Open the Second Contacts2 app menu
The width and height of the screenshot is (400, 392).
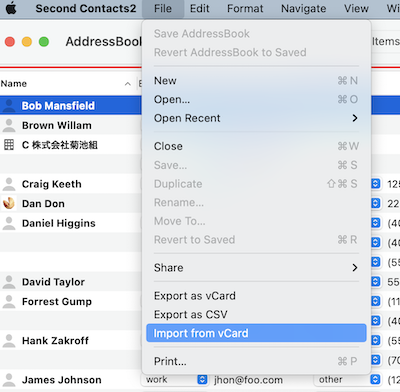point(86,8)
